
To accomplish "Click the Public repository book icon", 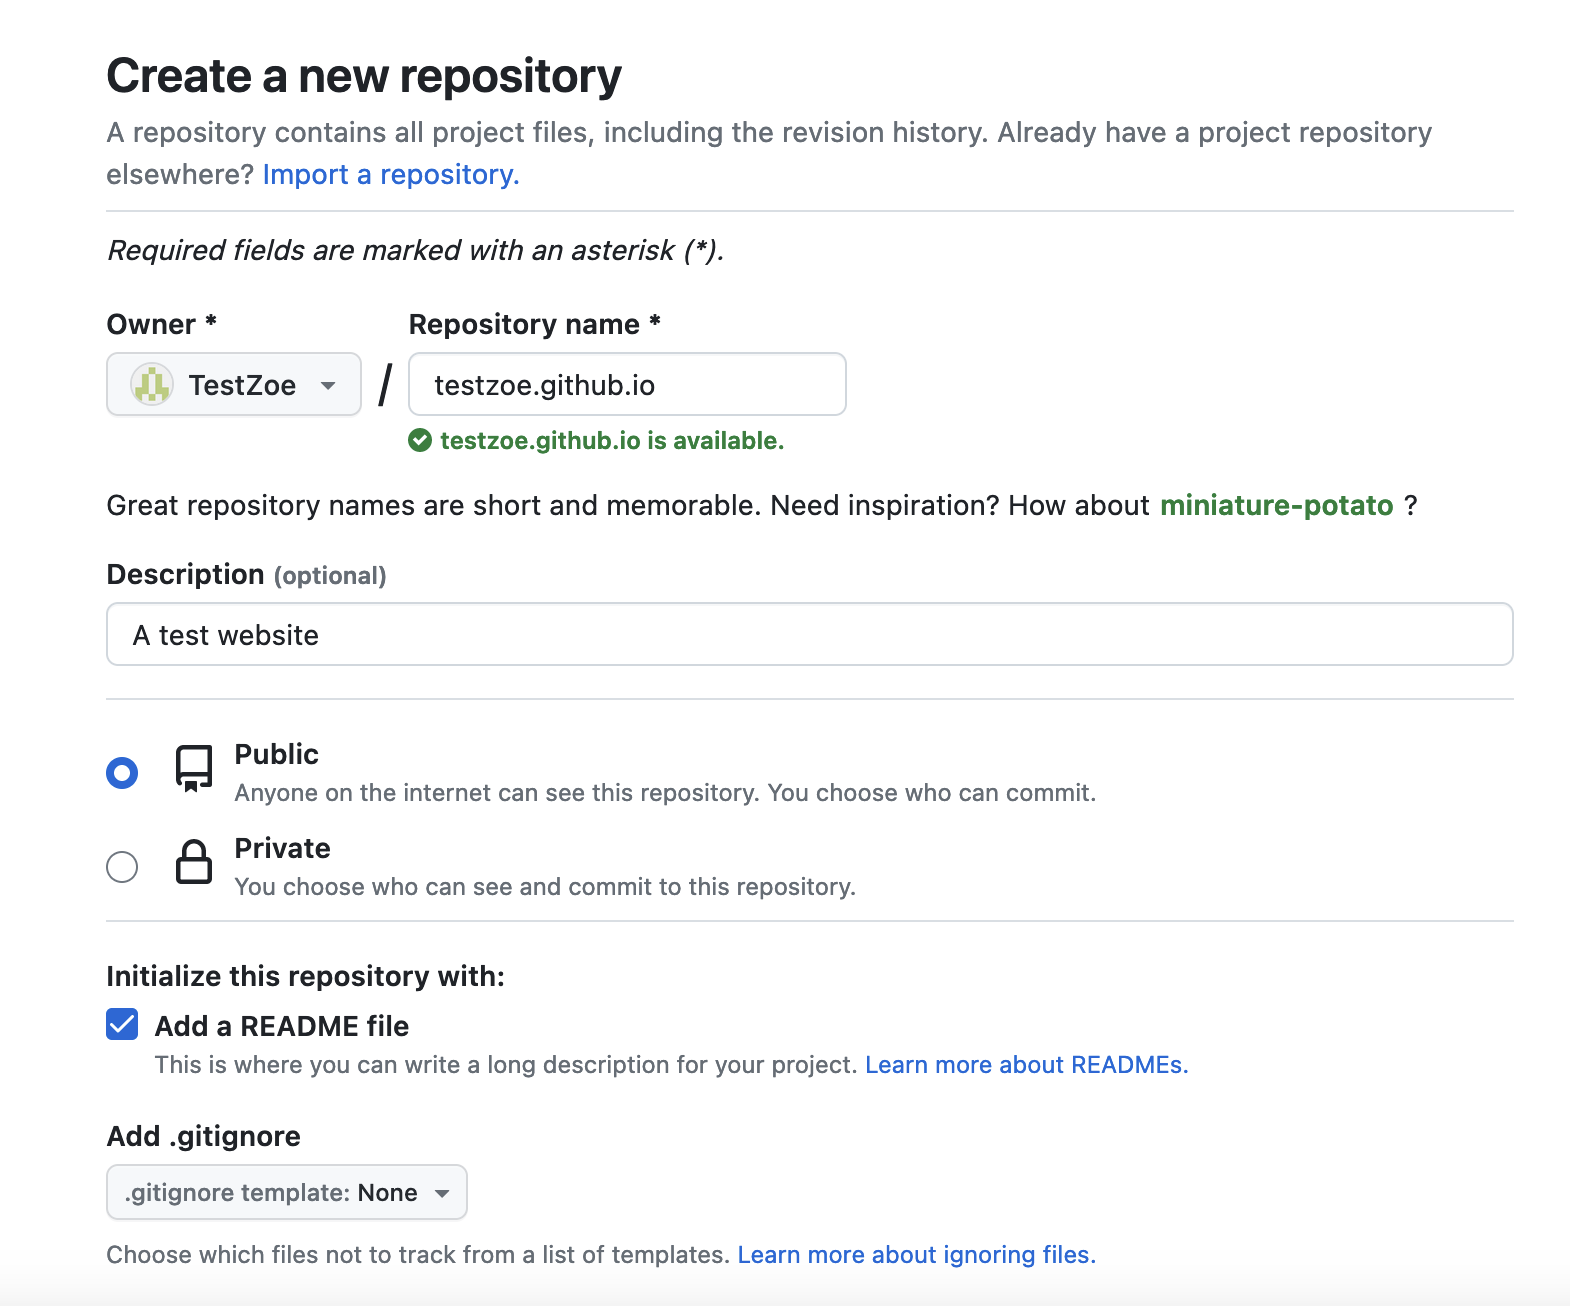I will [194, 768].
